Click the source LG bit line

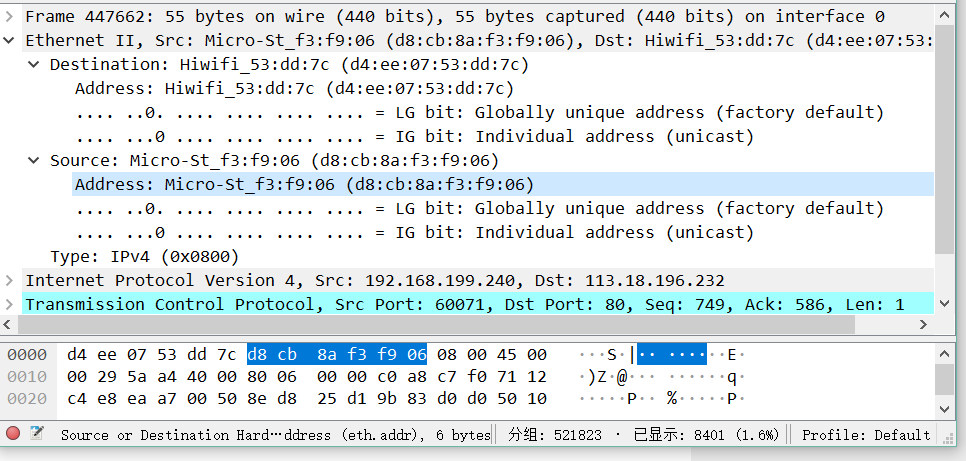[479, 208]
